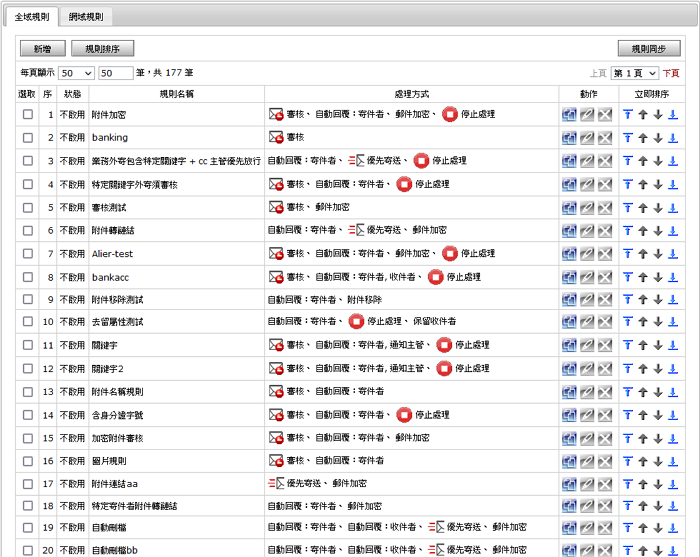Go to next page via 下頁 link

pos(671,73)
